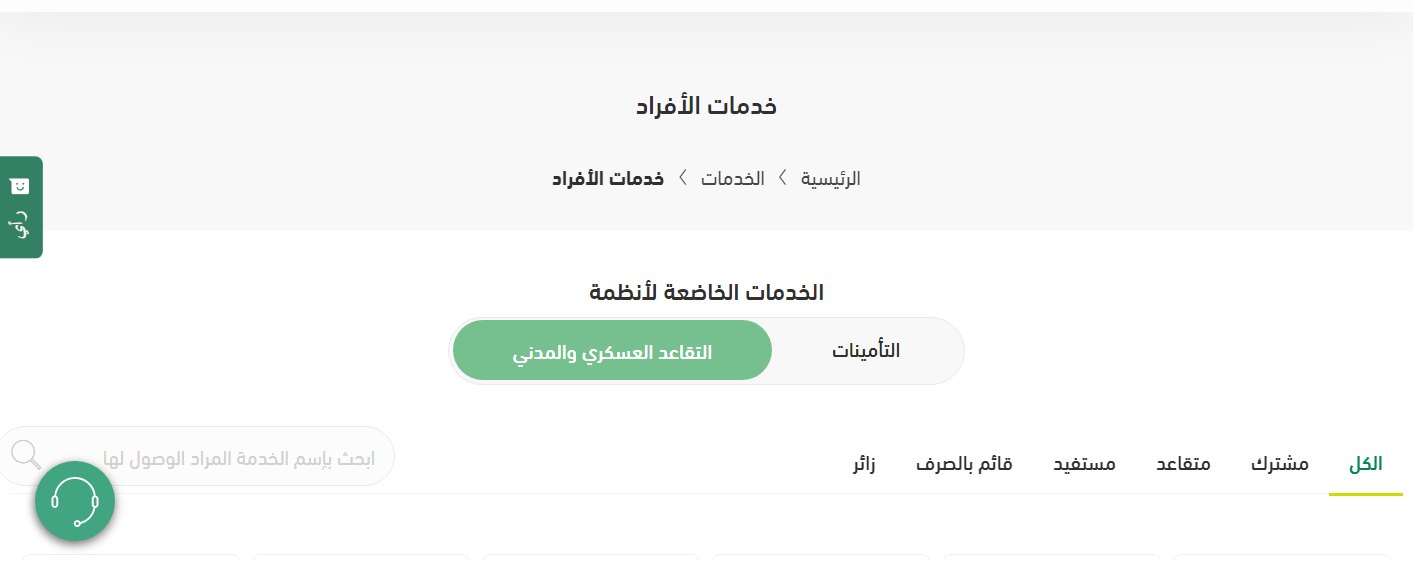Click the current خدمات الأفراد breadcrumb item
This screenshot has width=1413, height=561.
(608, 179)
